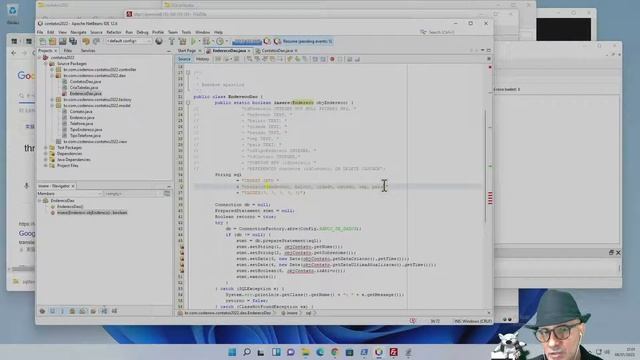Viewport: 640px width, 360px height.
Task: Close the EnderecoDao.java editor tab
Action: [249, 51]
